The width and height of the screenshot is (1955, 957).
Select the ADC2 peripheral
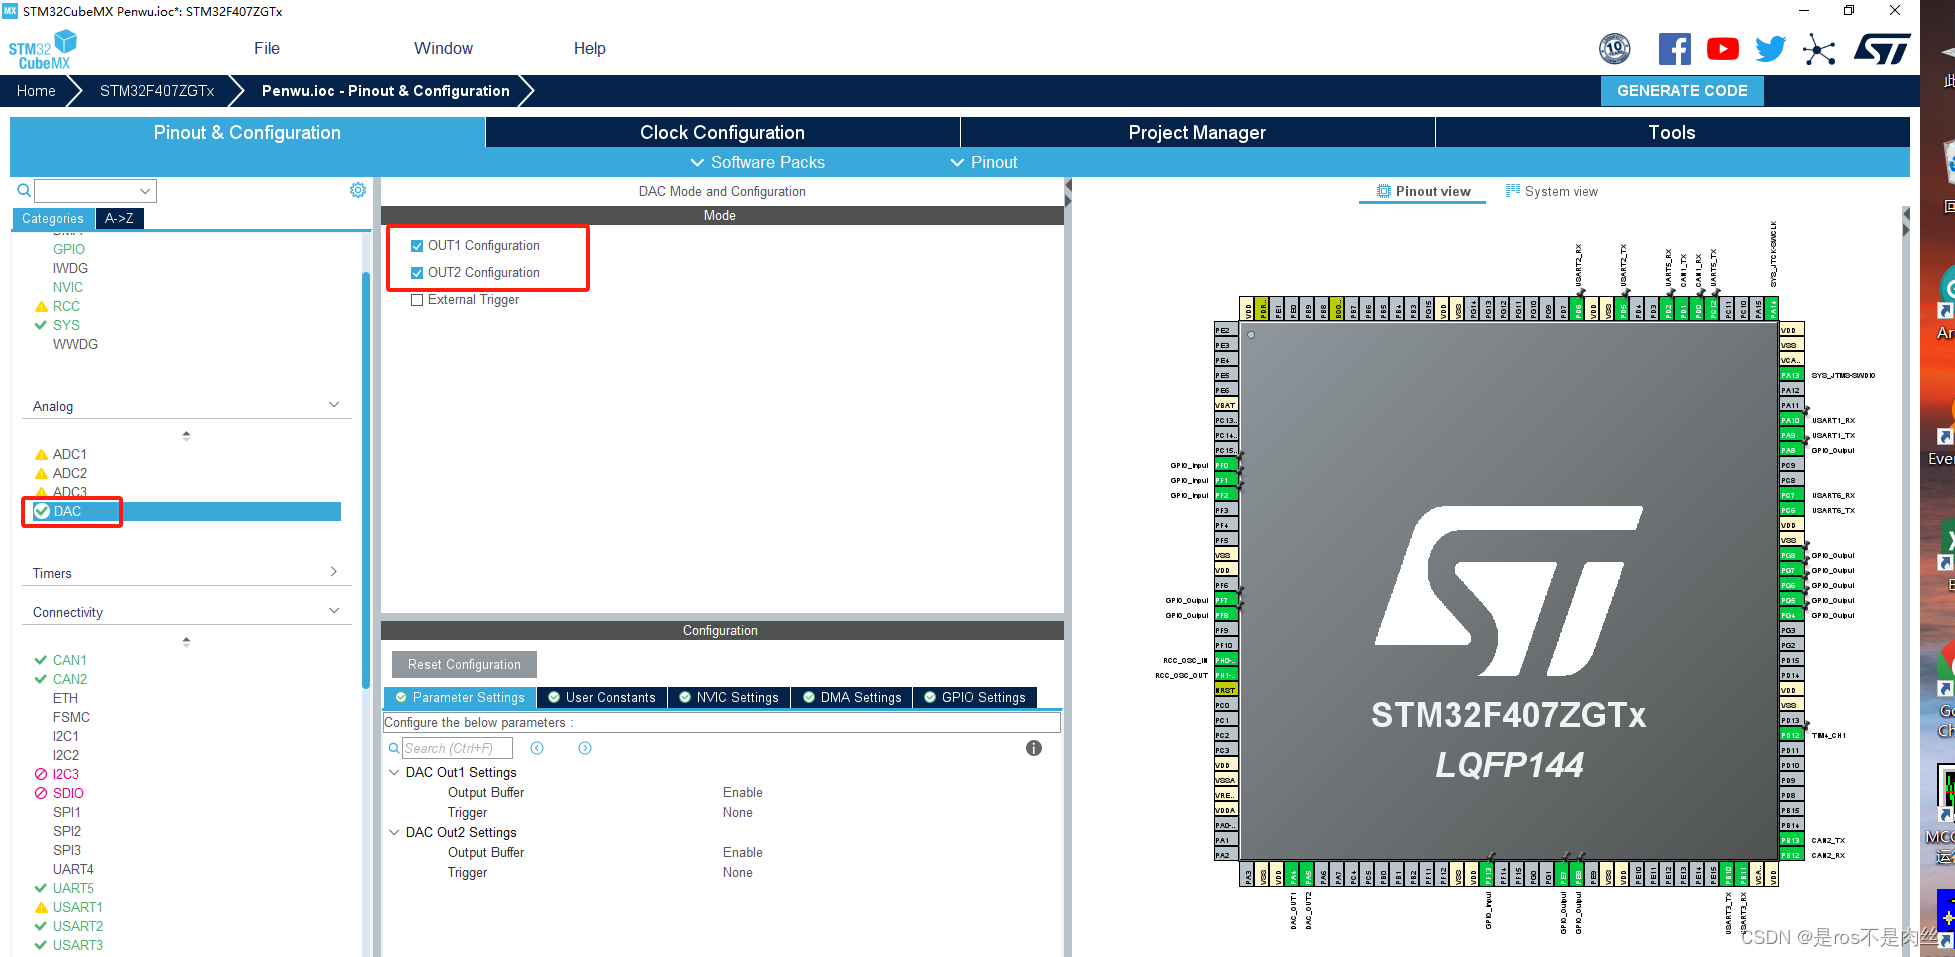[70, 473]
